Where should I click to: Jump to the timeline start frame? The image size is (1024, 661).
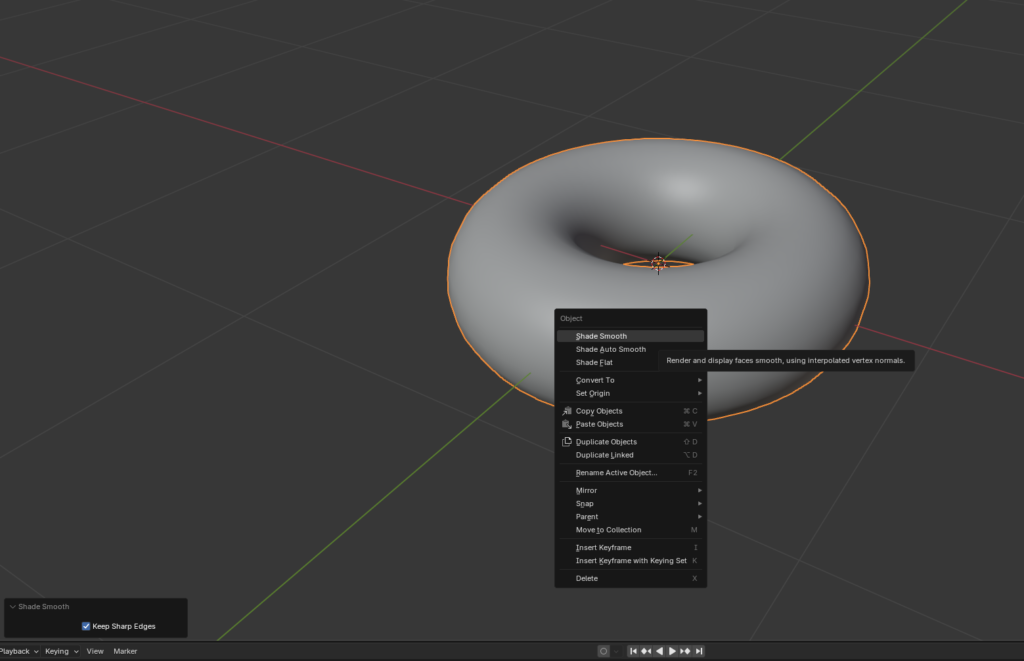pos(633,651)
